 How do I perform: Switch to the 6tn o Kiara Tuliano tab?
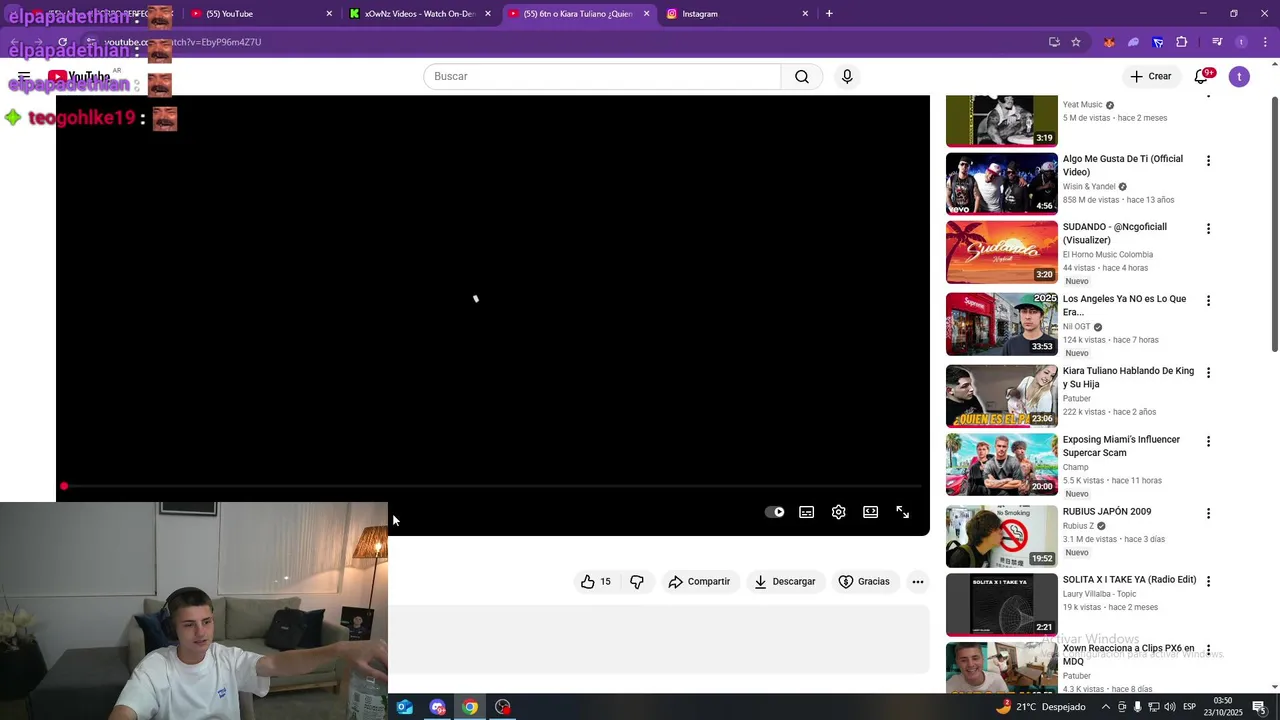pos(578,14)
